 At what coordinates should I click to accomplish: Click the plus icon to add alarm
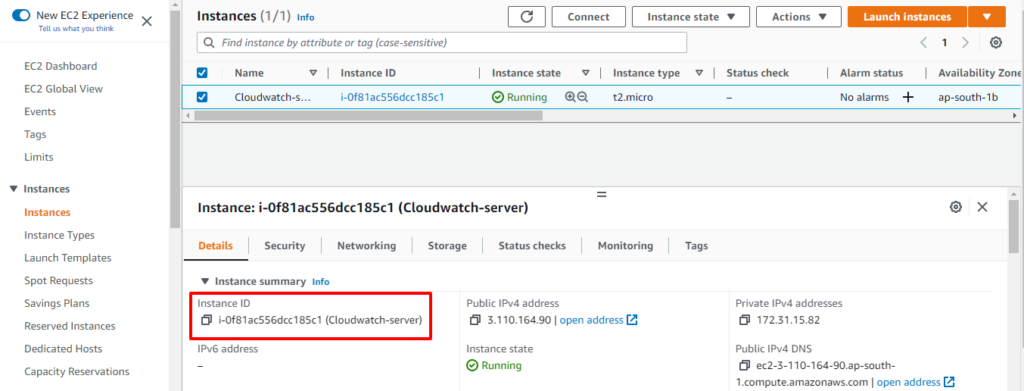908,97
